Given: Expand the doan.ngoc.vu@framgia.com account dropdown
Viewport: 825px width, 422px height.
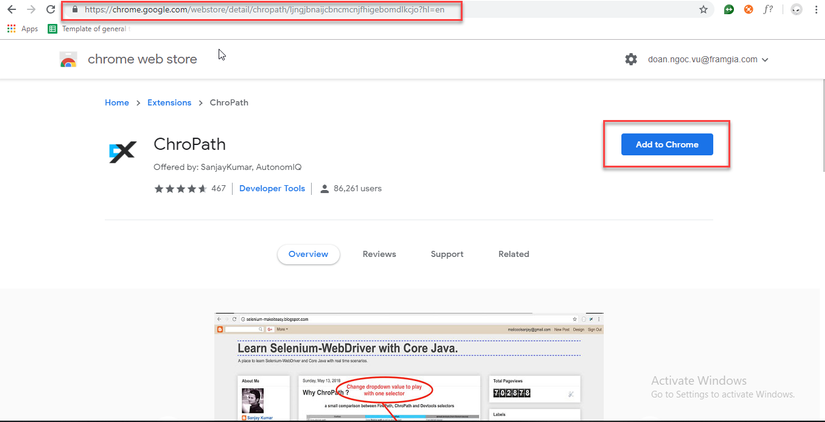Looking at the screenshot, I should [x=708, y=59].
